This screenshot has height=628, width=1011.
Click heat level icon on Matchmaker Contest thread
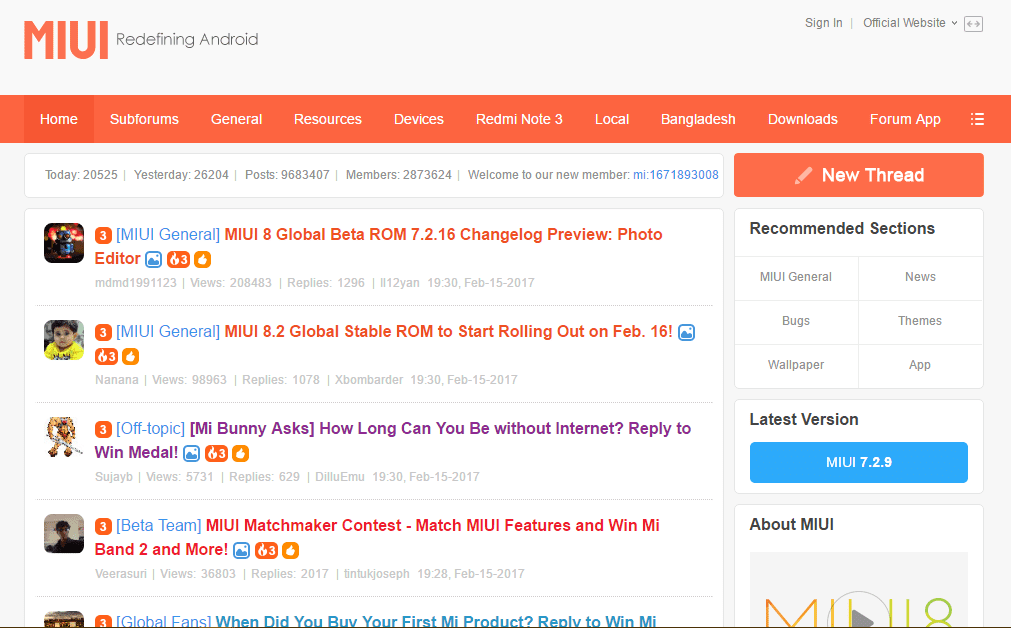(x=266, y=550)
